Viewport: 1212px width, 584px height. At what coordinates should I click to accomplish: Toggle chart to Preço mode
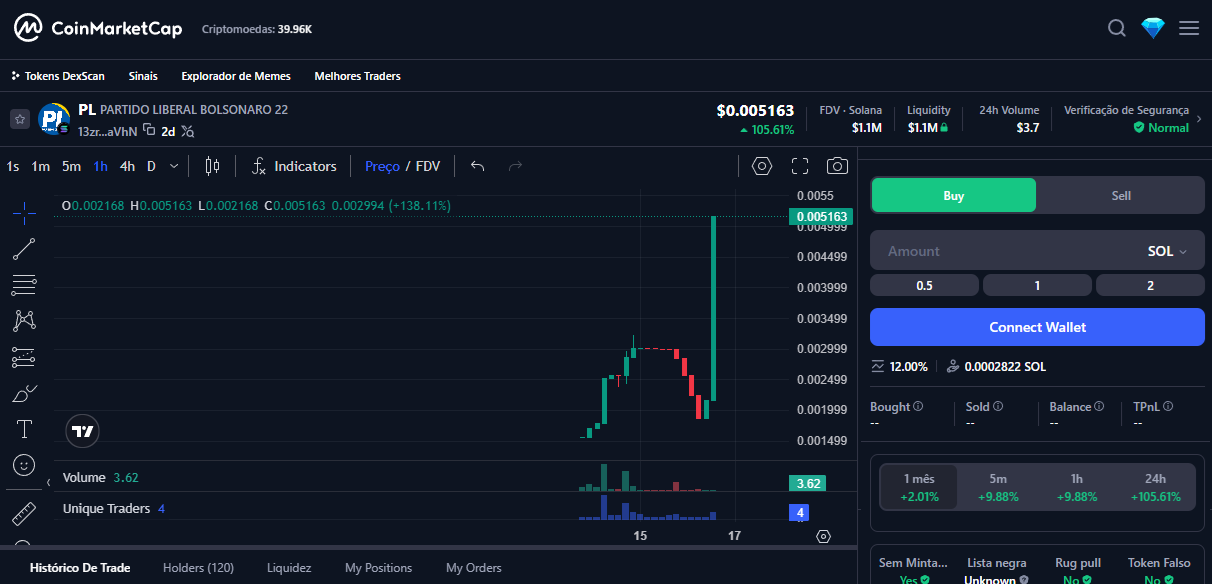[x=382, y=166]
